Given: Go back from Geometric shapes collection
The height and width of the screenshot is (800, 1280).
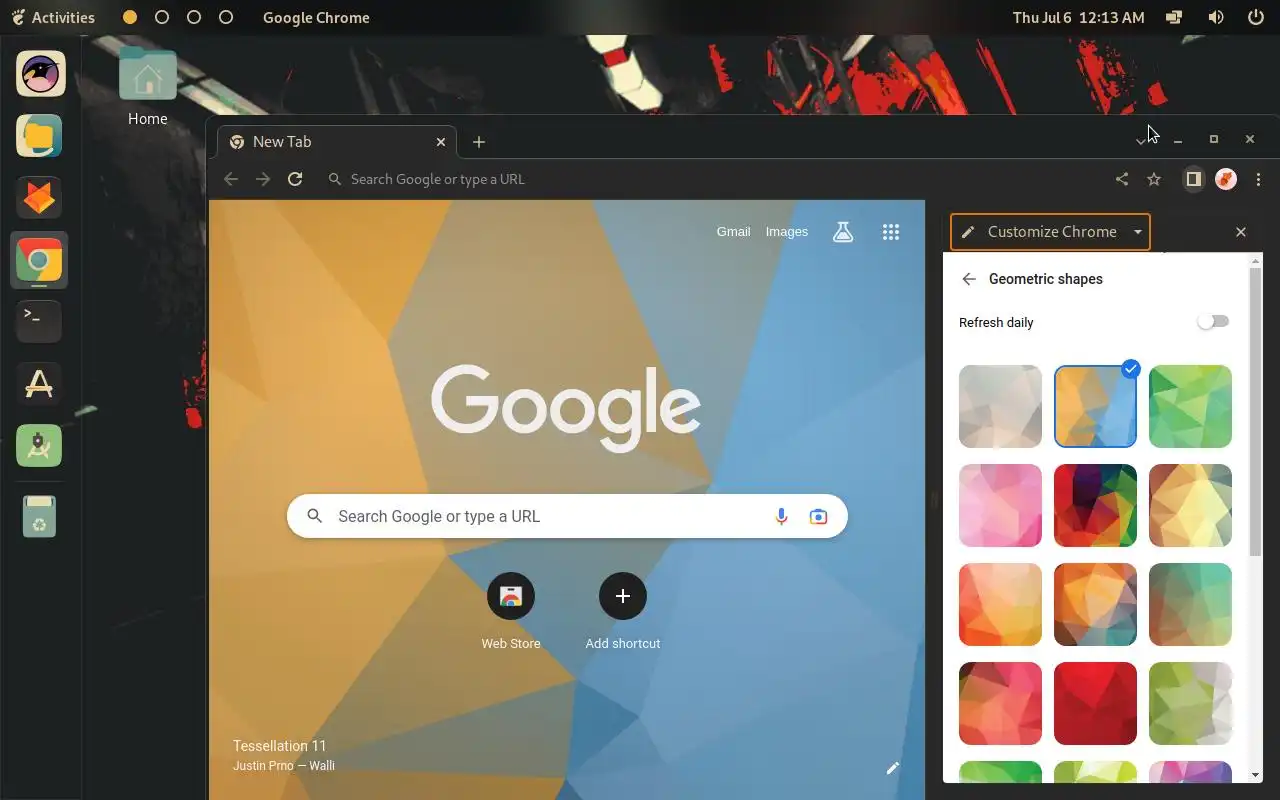Looking at the screenshot, I should coord(968,279).
